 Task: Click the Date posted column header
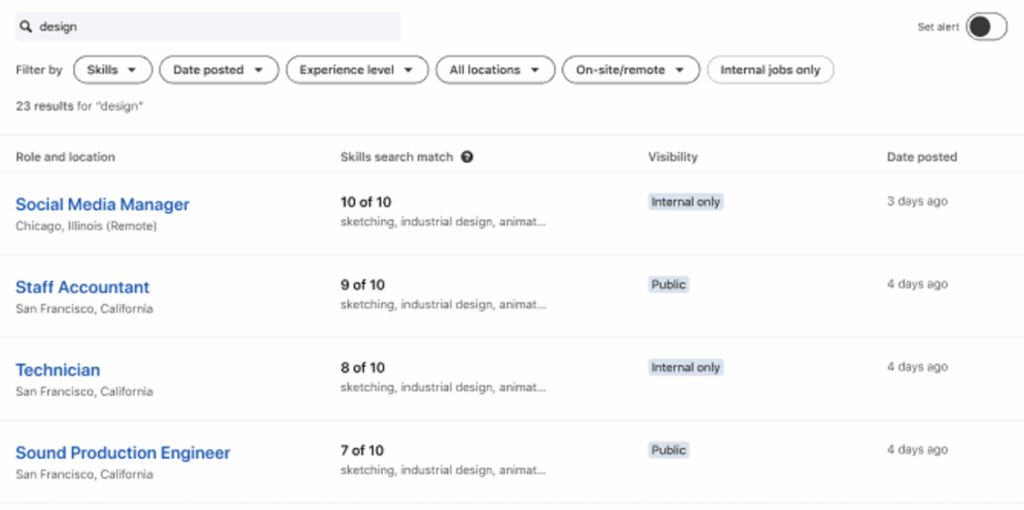(x=921, y=157)
